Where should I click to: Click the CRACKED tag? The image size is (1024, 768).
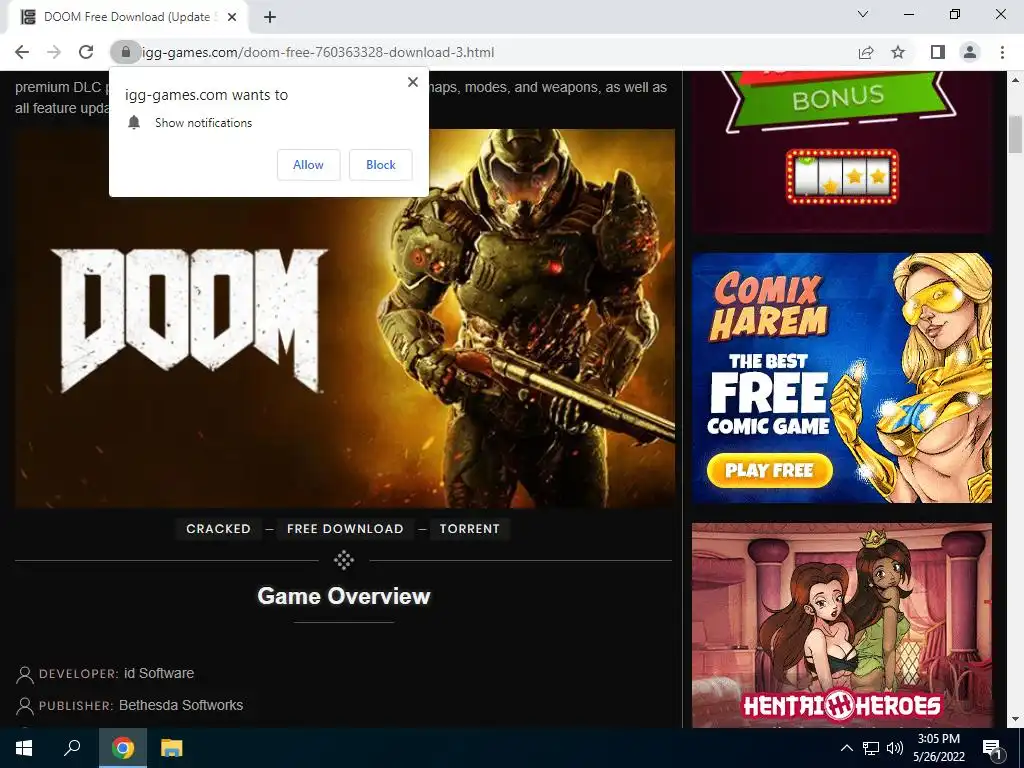(218, 529)
